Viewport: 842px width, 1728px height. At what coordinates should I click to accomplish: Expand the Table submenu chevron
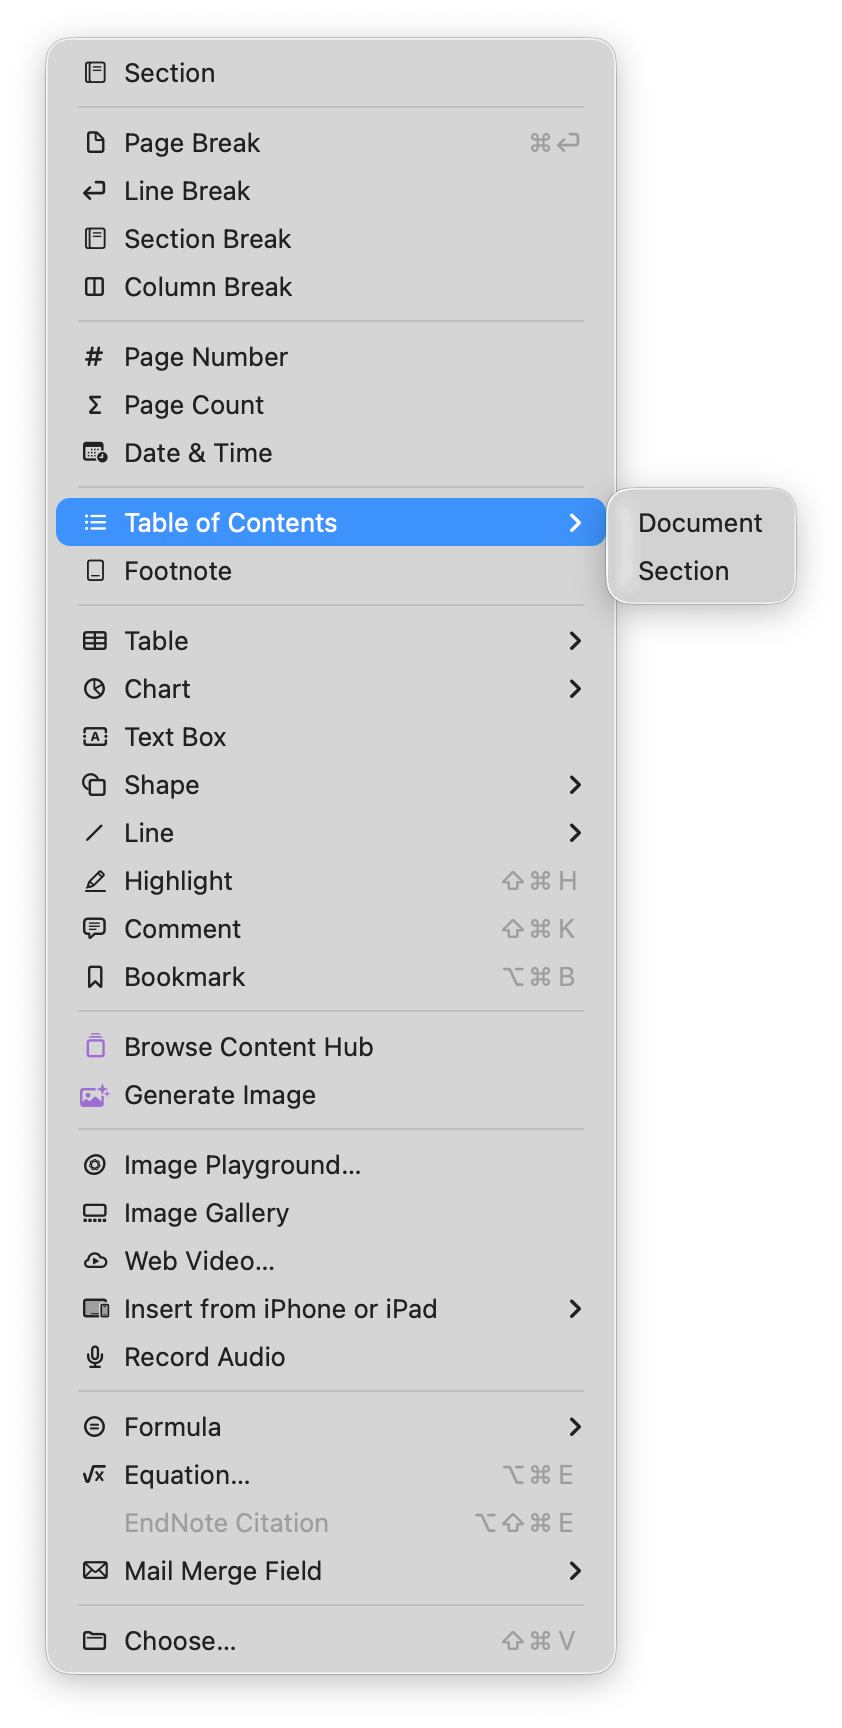click(x=575, y=641)
